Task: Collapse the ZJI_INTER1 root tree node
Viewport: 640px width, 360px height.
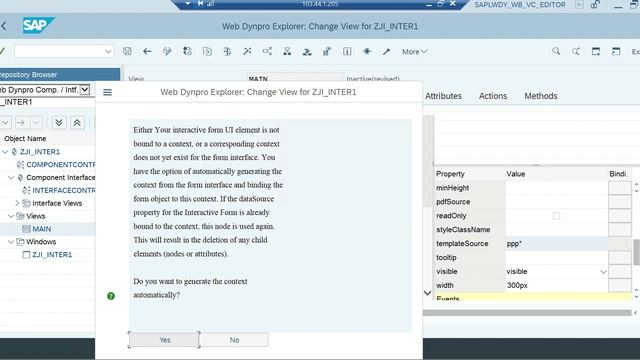Action: 5,152
